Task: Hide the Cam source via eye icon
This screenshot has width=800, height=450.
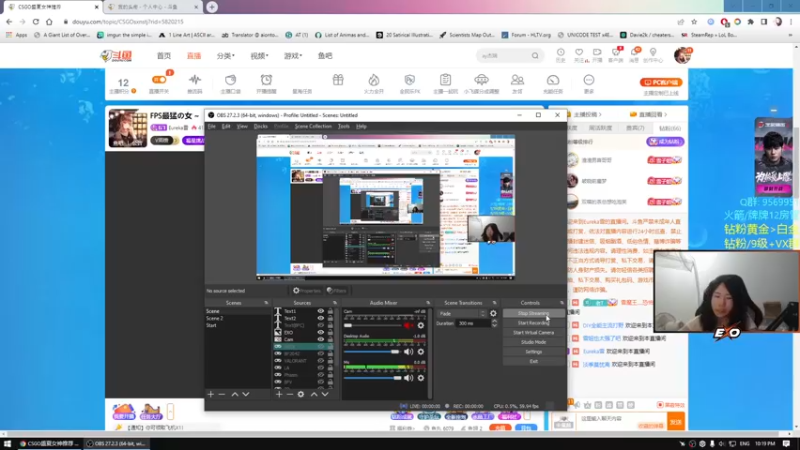Action: coord(320,339)
